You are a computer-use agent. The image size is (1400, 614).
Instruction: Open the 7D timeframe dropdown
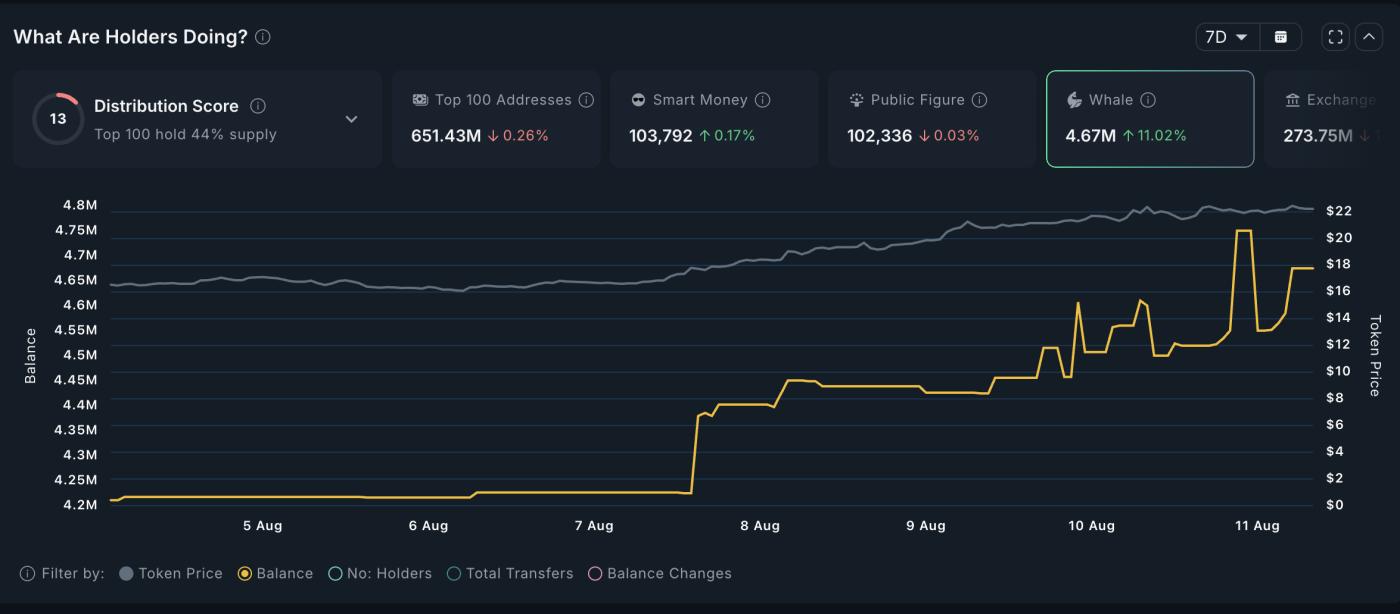(x=1227, y=36)
